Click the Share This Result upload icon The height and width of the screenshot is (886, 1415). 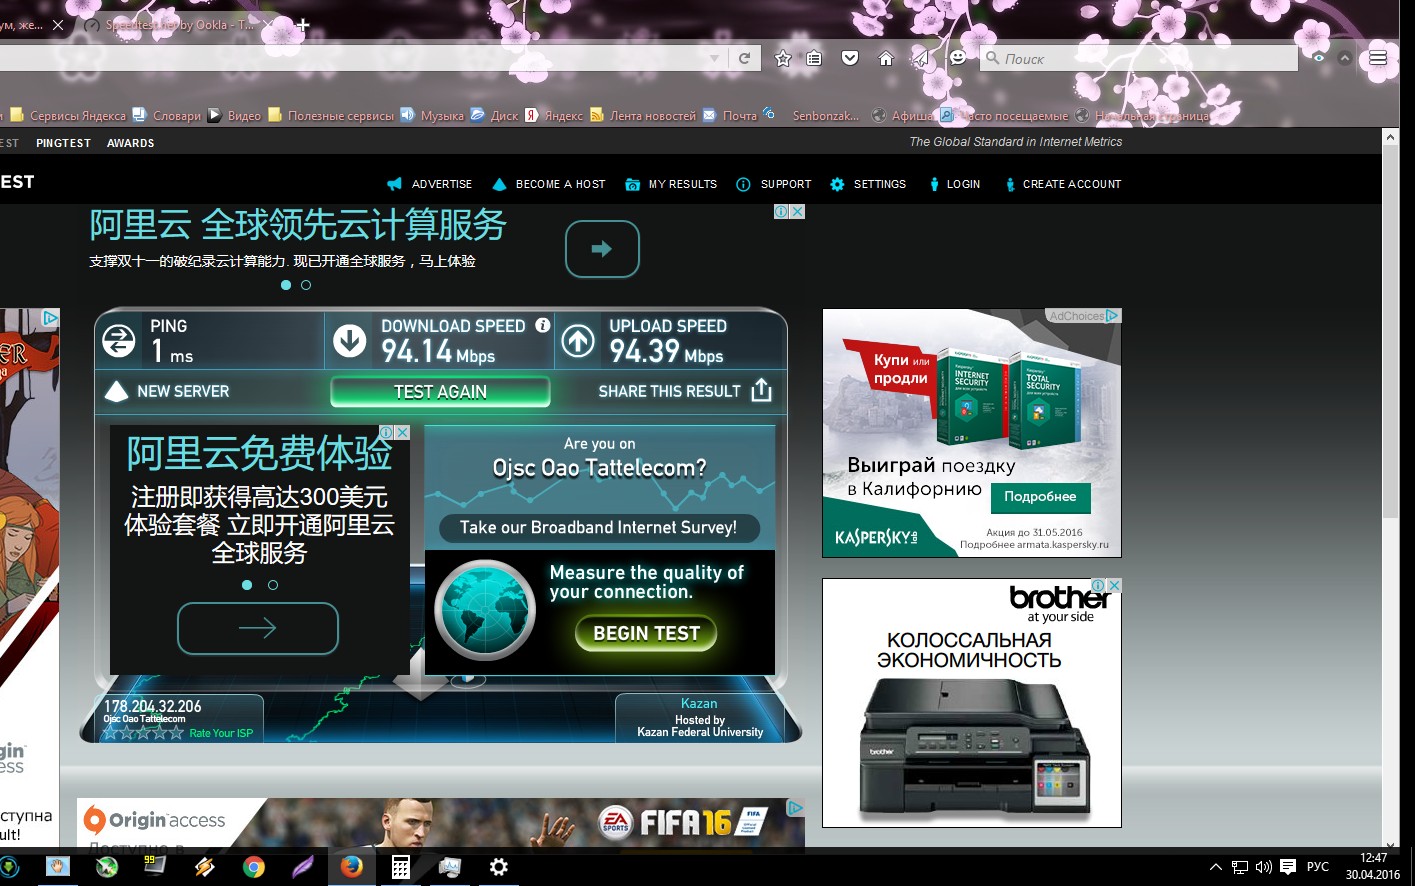click(x=761, y=390)
